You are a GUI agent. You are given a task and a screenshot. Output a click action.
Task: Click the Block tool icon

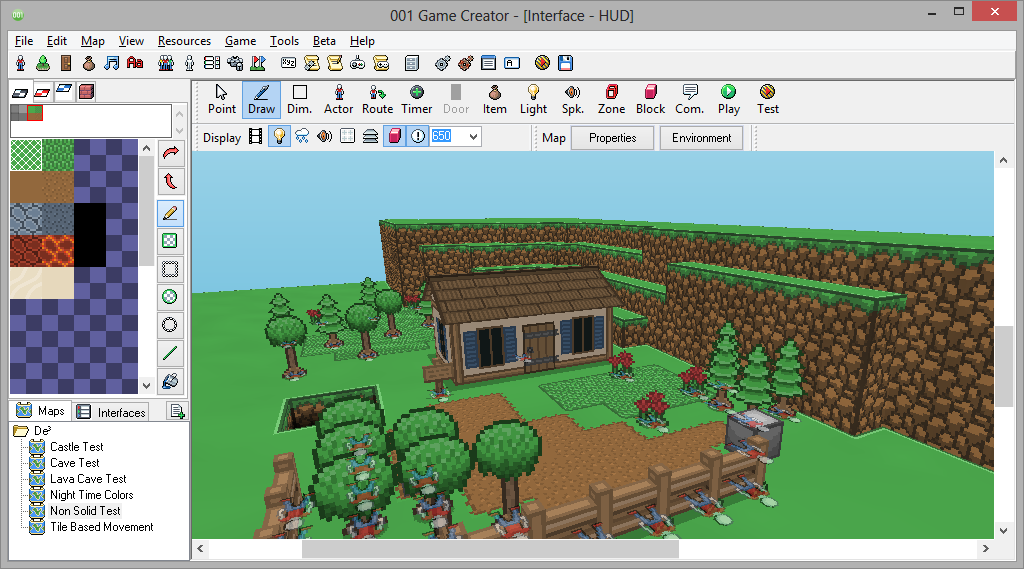point(650,99)
